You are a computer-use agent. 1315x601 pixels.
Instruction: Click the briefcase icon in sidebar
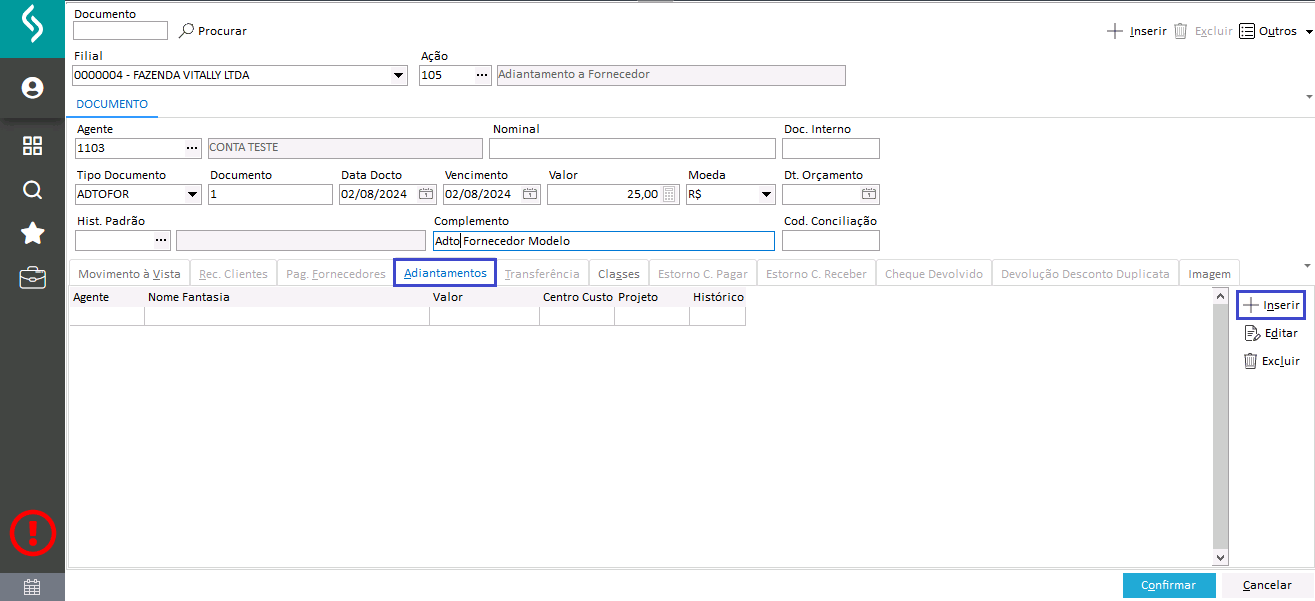coord(32,277)
